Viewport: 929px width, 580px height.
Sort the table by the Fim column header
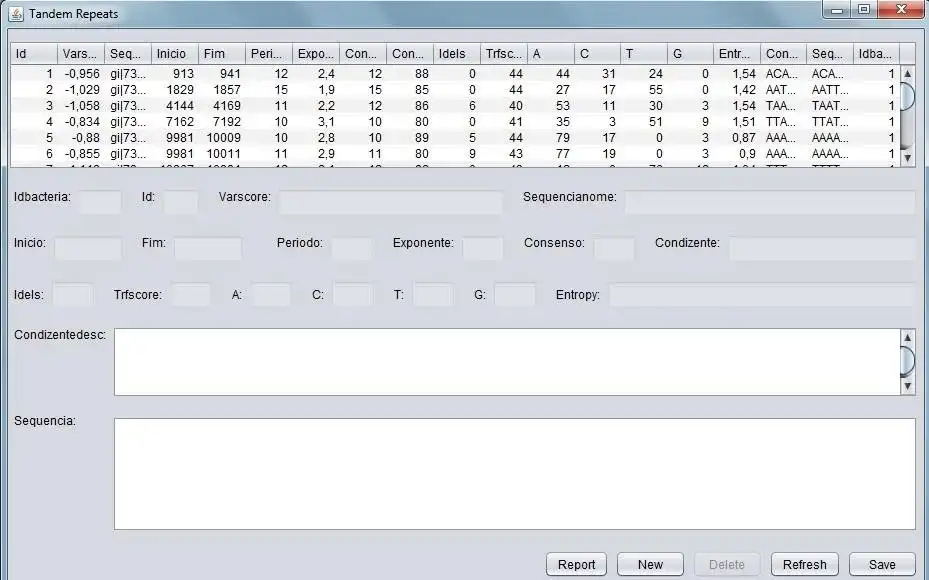click(x=219, y=53)
